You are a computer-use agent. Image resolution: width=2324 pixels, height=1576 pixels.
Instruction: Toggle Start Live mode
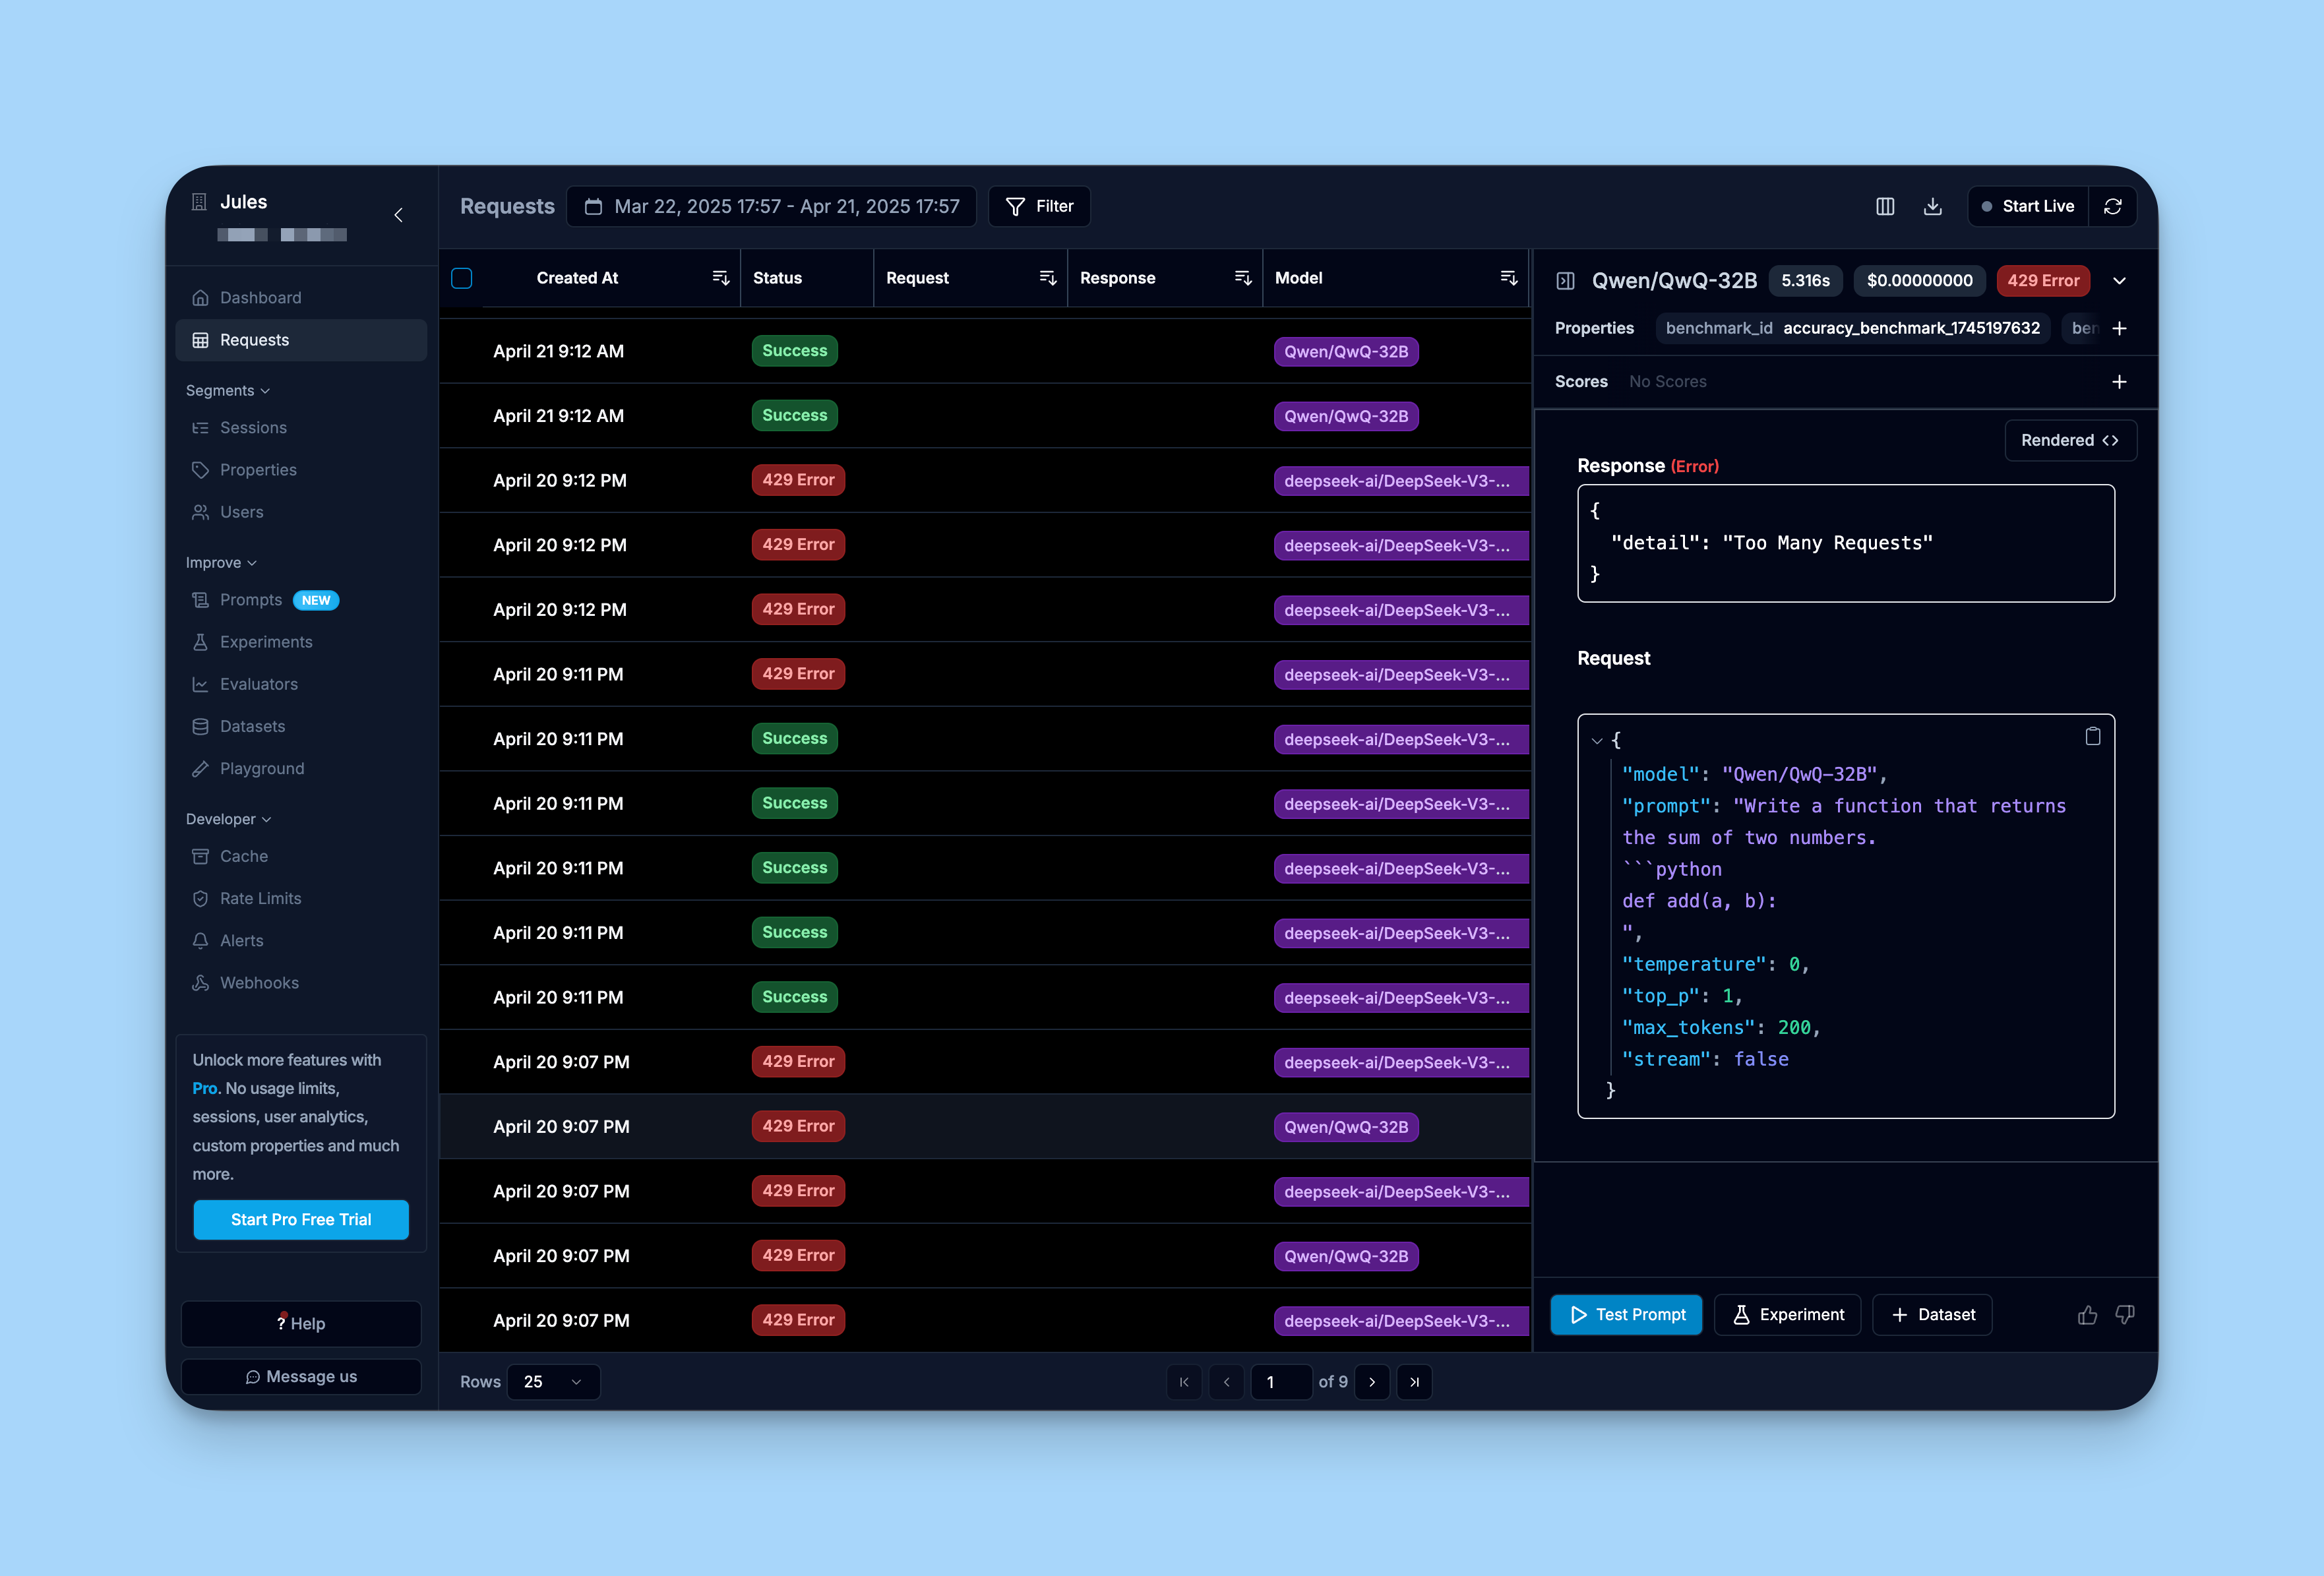(x=2027, y=206)
